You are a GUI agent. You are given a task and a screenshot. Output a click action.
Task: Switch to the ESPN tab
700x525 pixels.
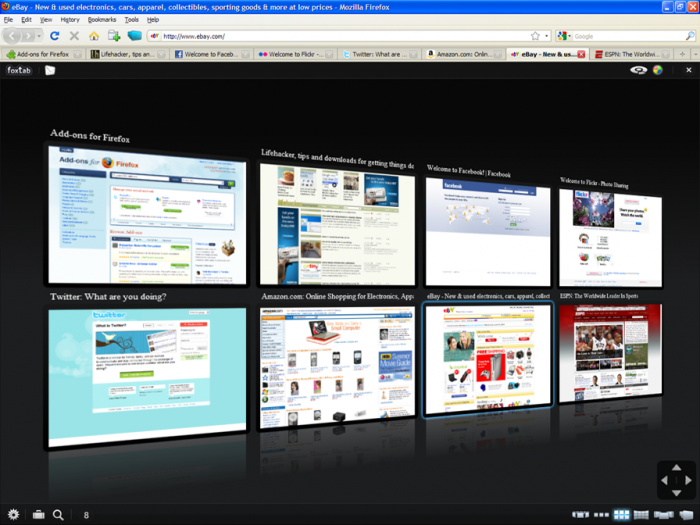point(630,54)
